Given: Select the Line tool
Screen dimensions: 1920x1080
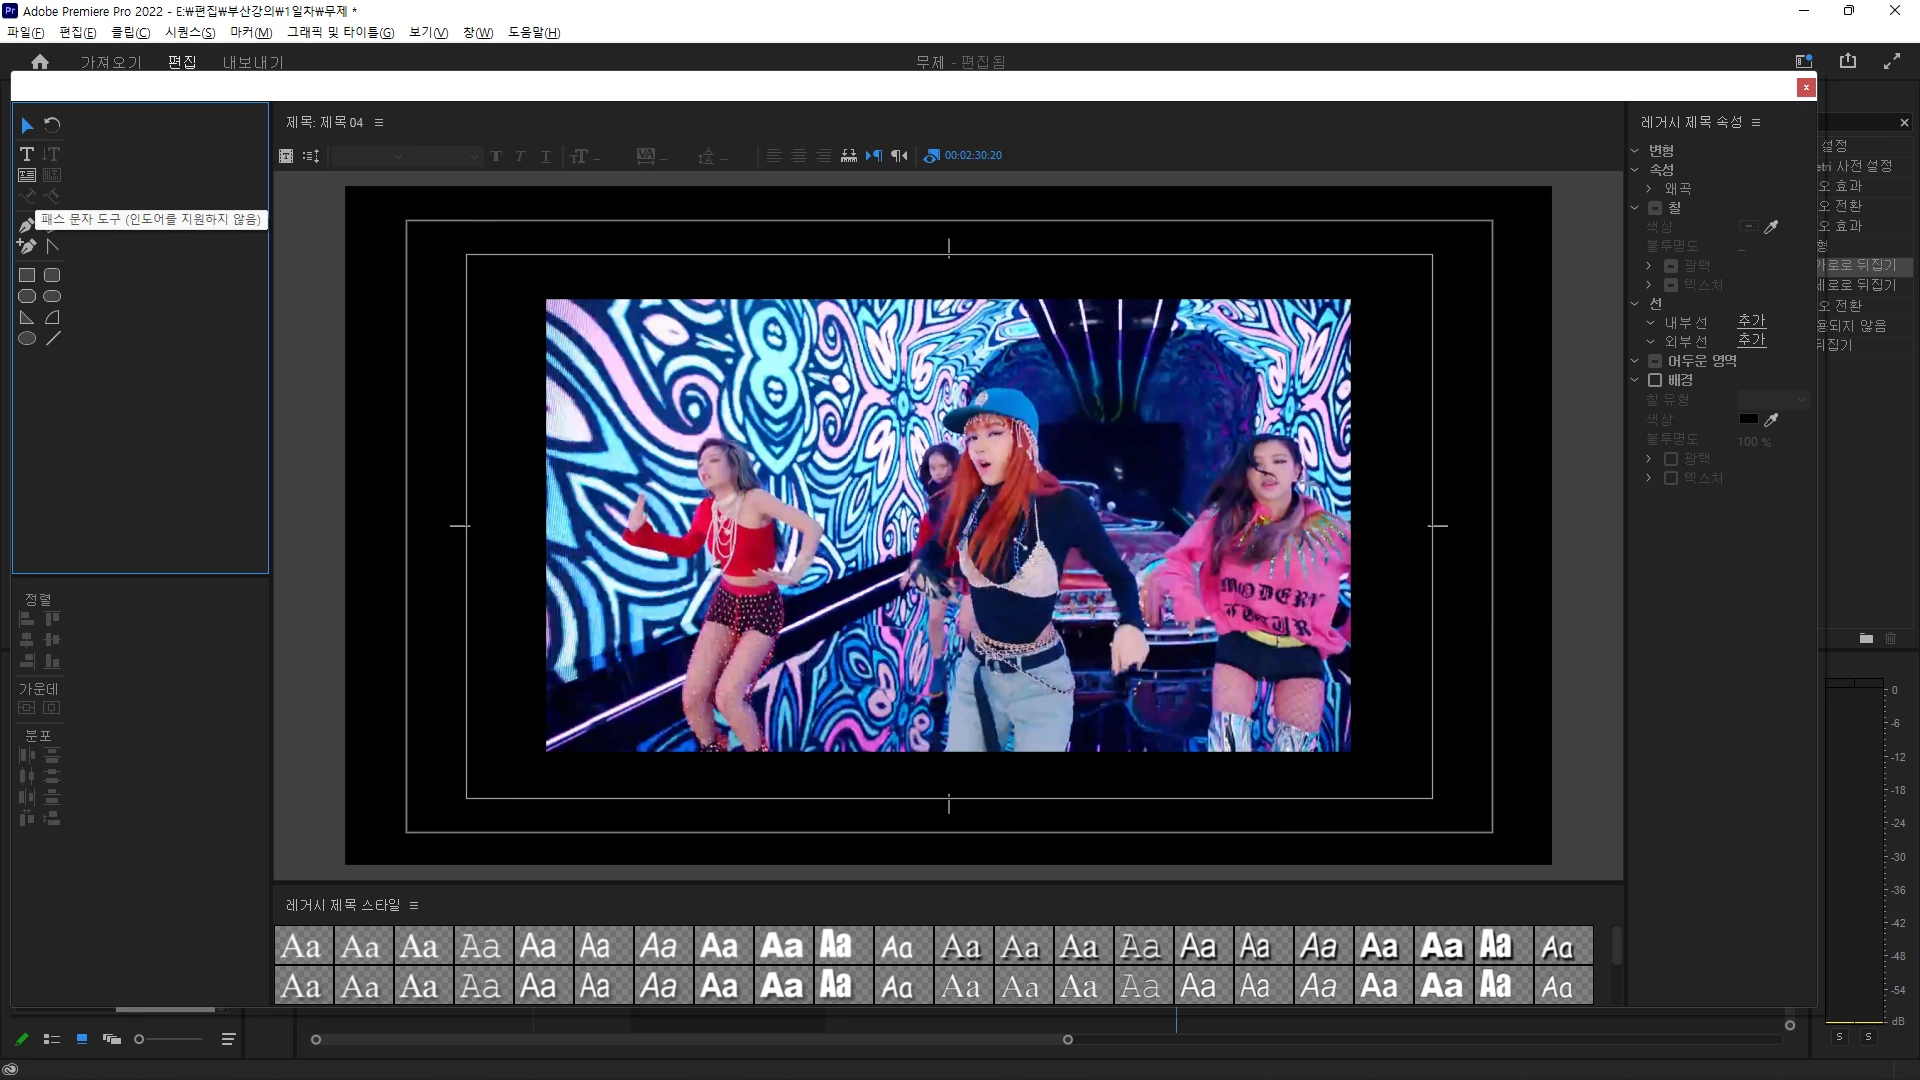Looking at the screenshot, I should click(x=53, y=339).
